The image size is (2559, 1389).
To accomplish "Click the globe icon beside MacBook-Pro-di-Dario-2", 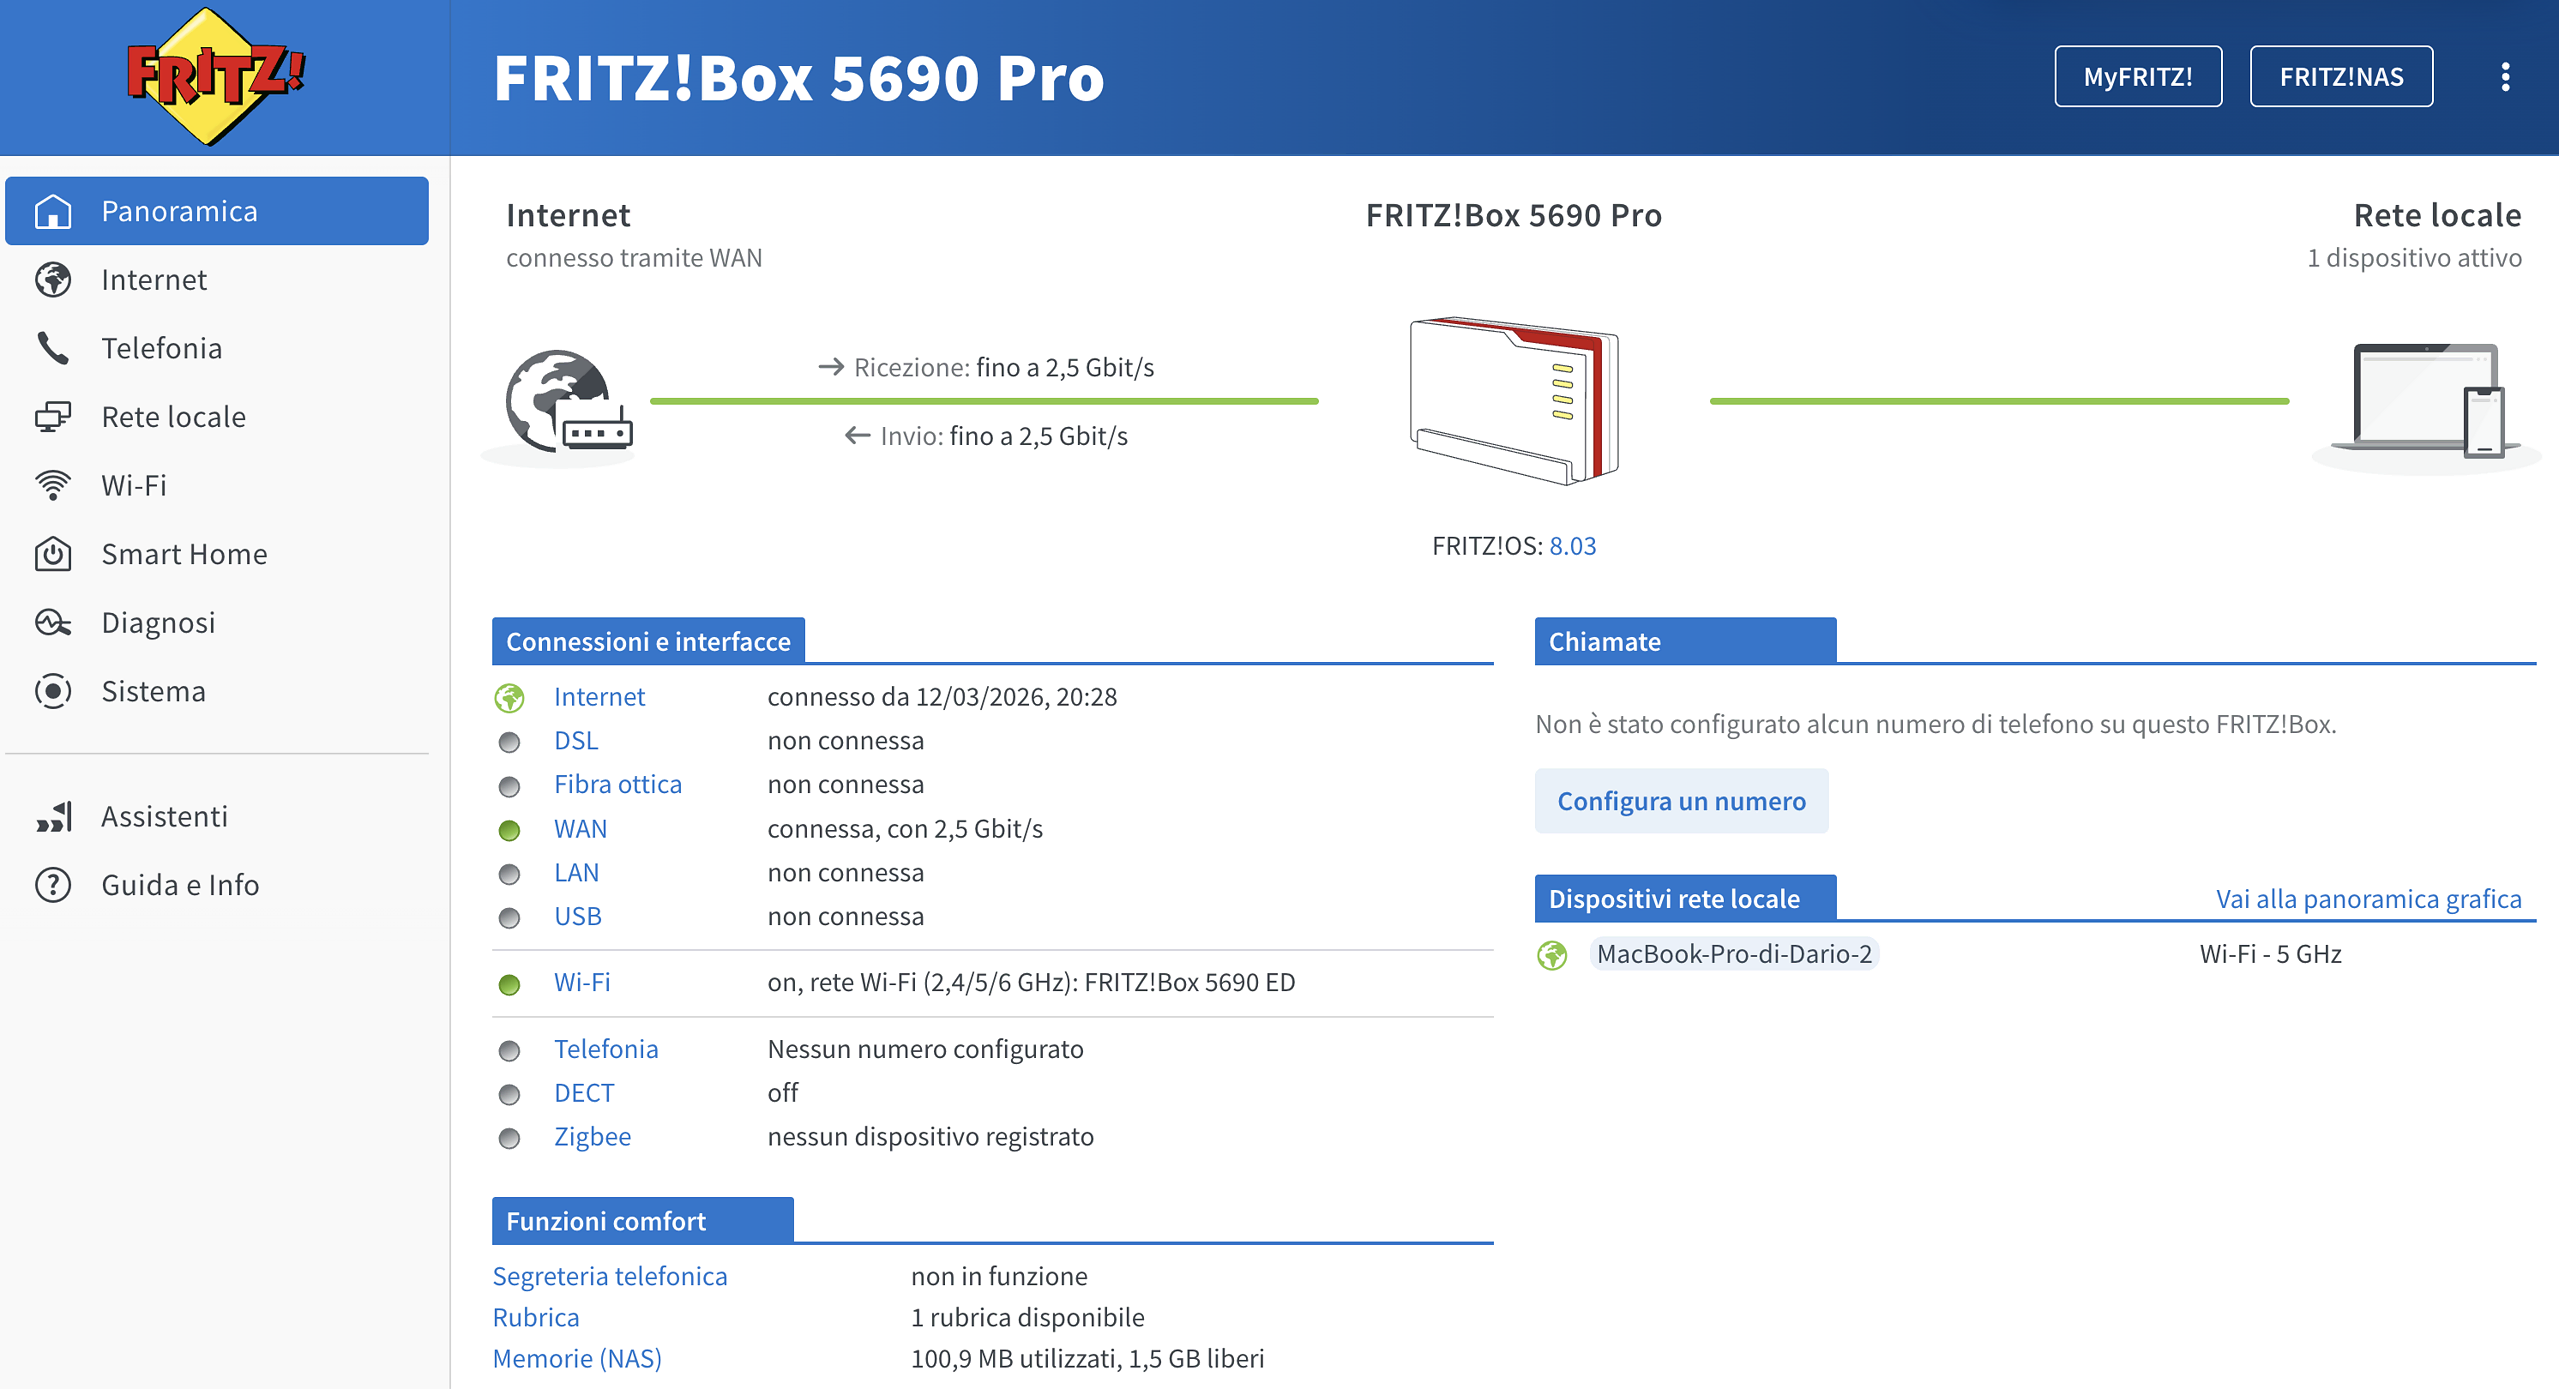I will (x=1552, y=955).
